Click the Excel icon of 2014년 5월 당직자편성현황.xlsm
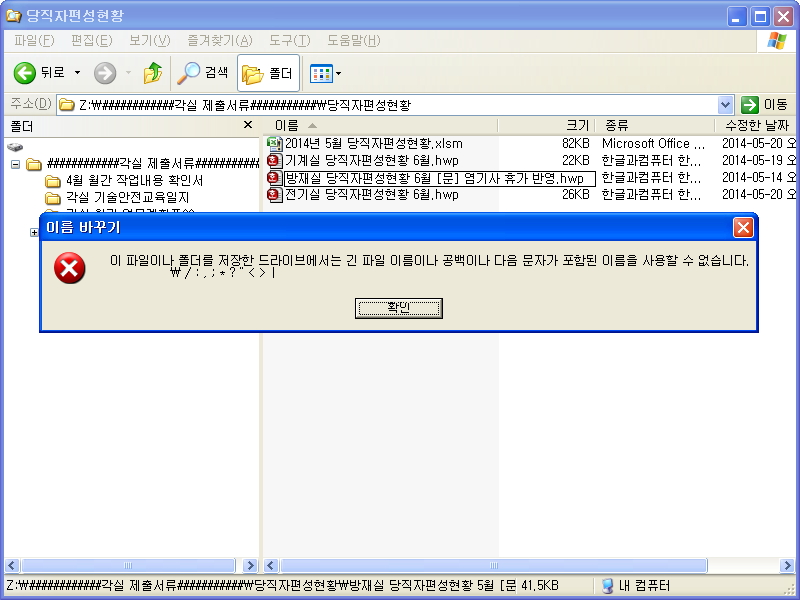Screen dimensions: 800x600 (274, 143)
